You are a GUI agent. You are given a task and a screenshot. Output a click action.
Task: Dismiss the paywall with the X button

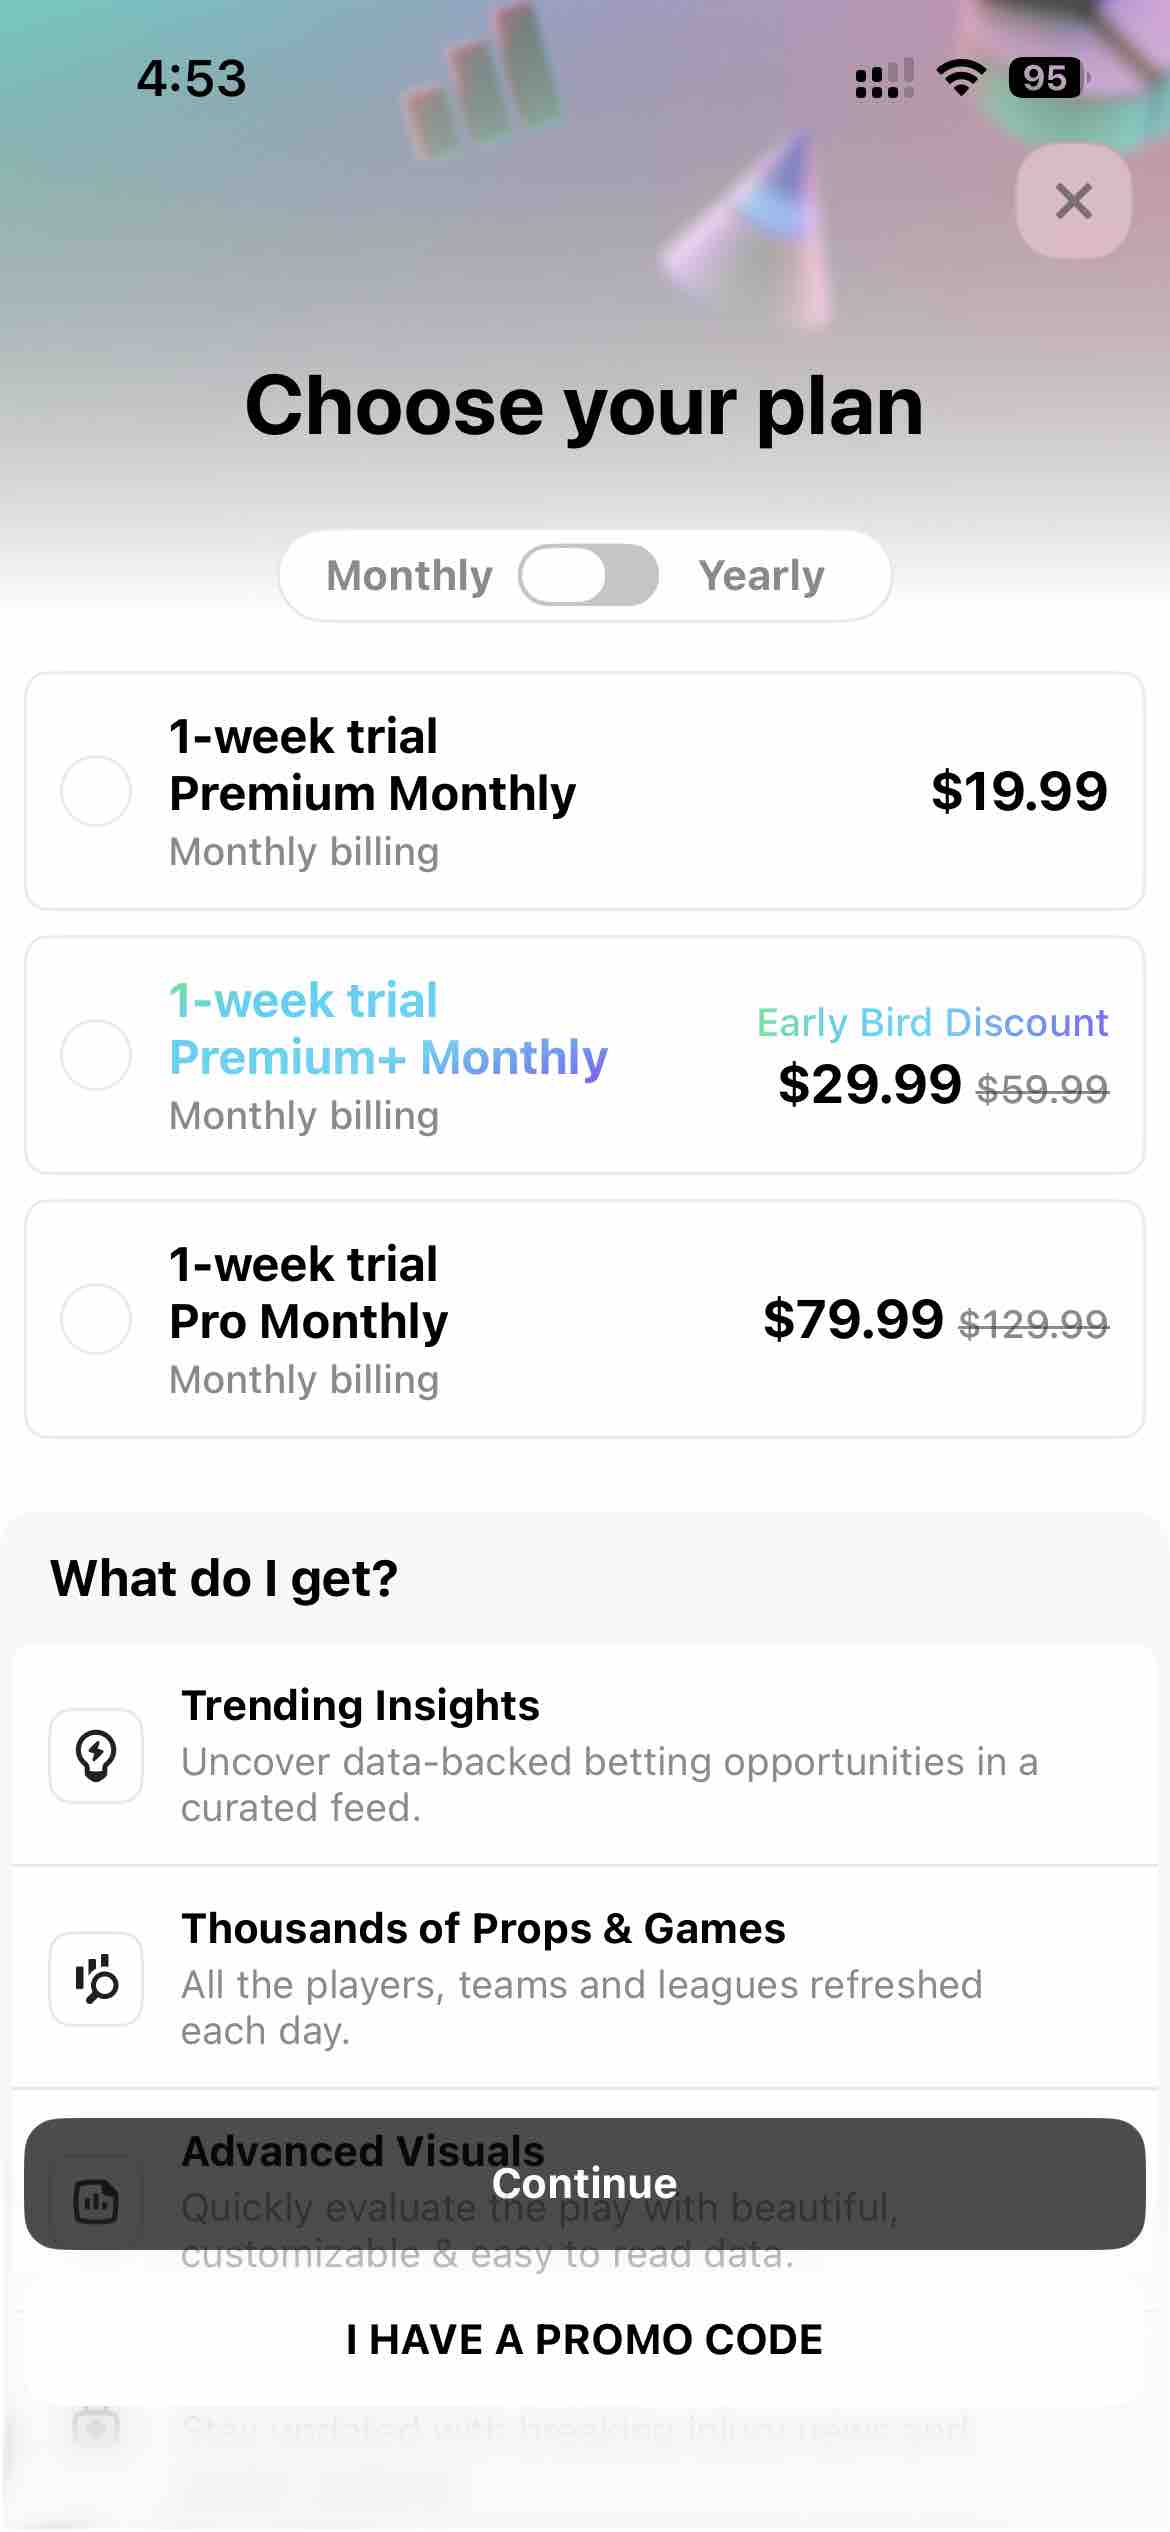pyautogui.click(x=1072, y=201)
